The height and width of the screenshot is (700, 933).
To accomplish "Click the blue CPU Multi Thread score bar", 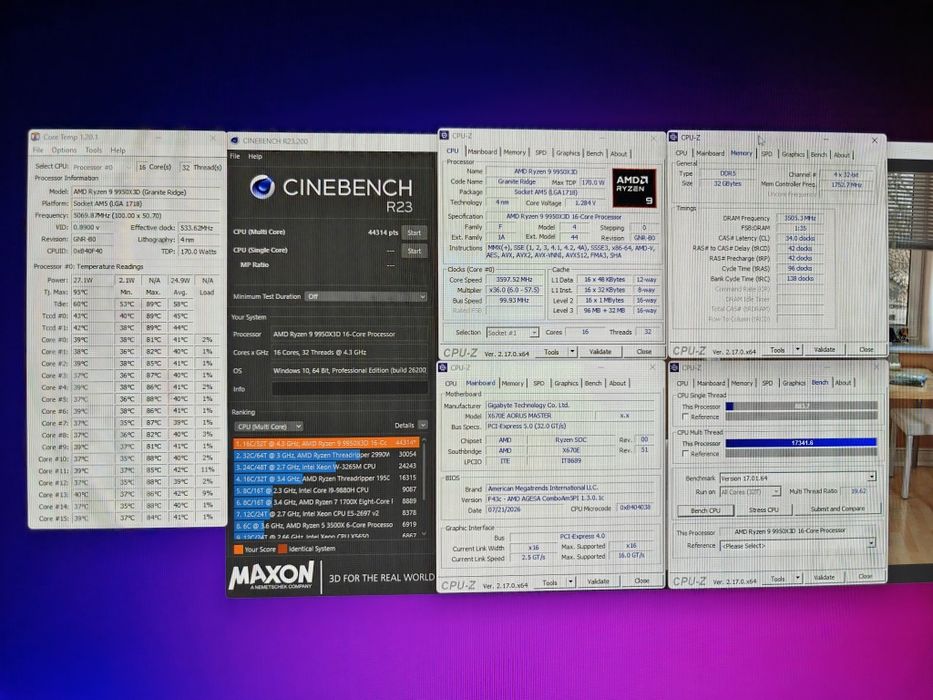I will tap(801, 443).
